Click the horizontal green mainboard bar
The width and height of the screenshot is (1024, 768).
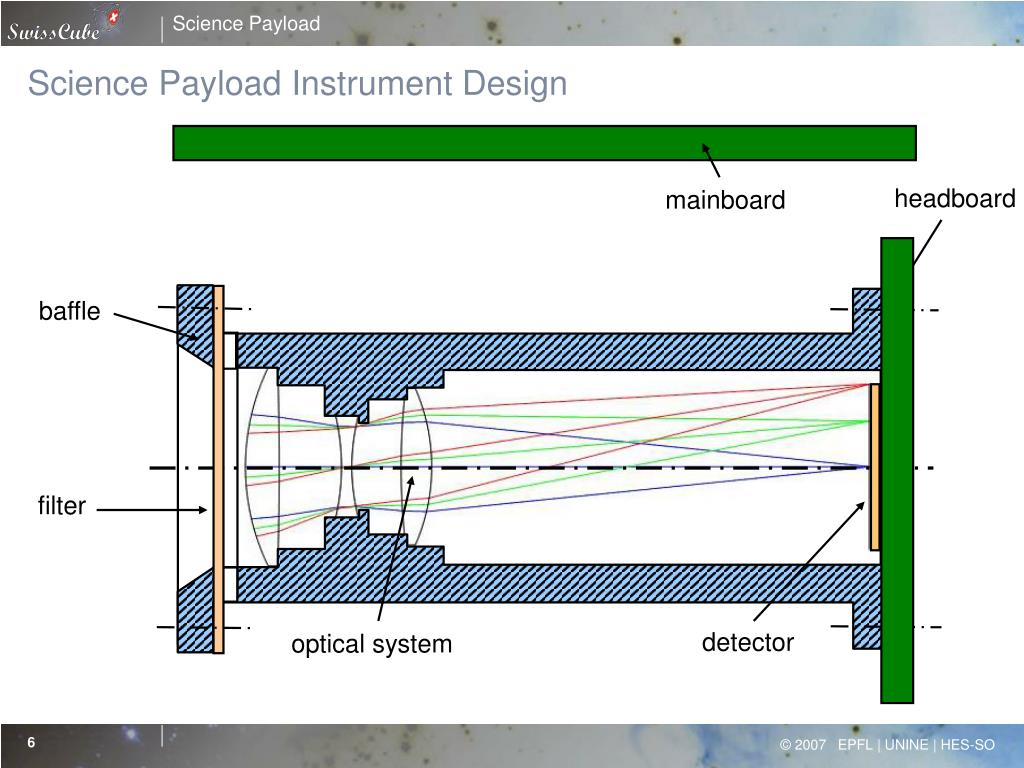(x=545, y=143)
